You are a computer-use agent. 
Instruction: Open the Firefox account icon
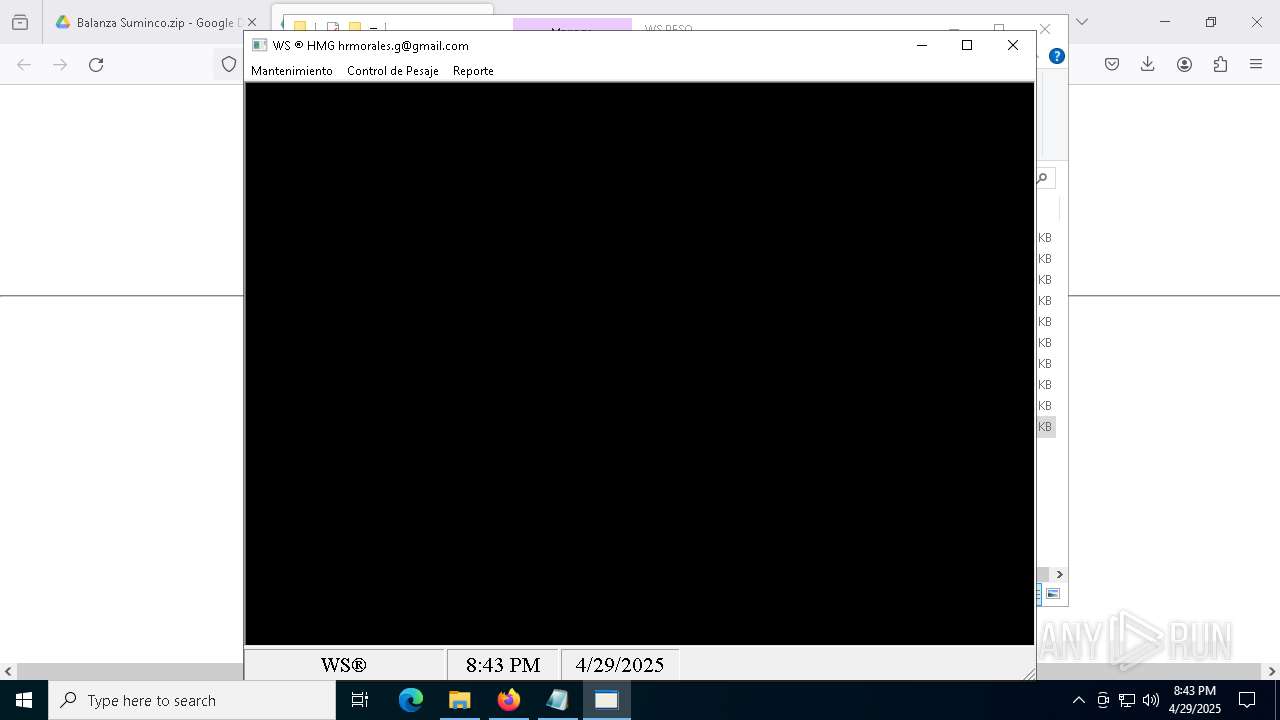click(x=1184, y=64)
